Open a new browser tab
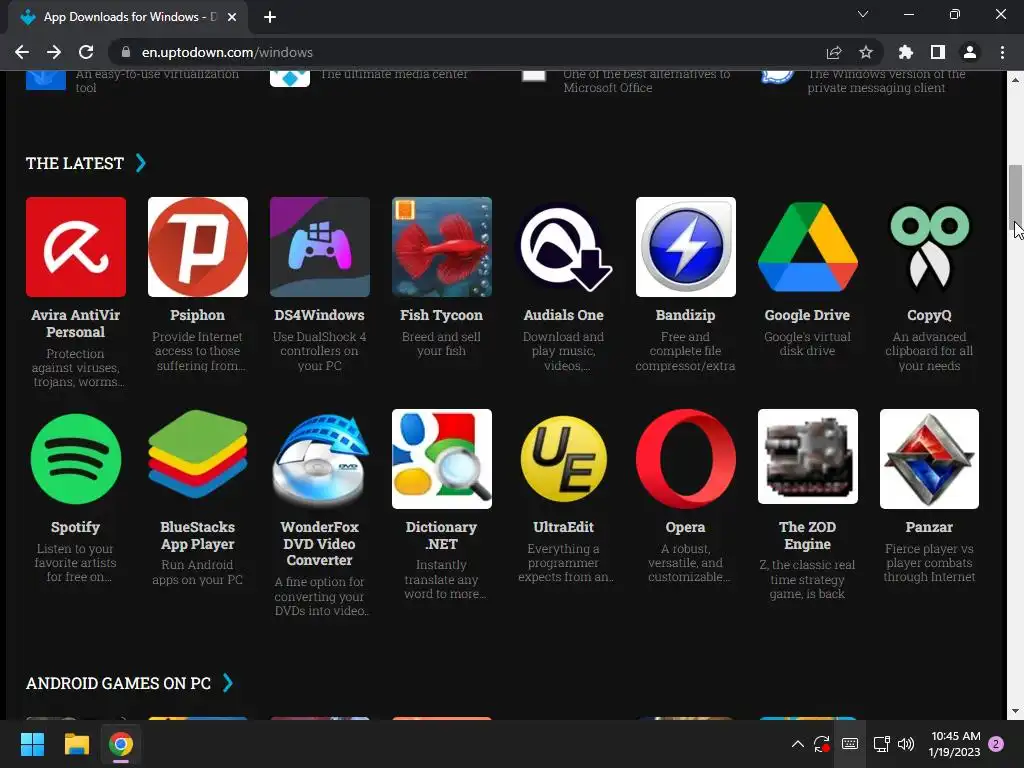The width and height of the screenshot is (1024, 768). pos(270,17)
